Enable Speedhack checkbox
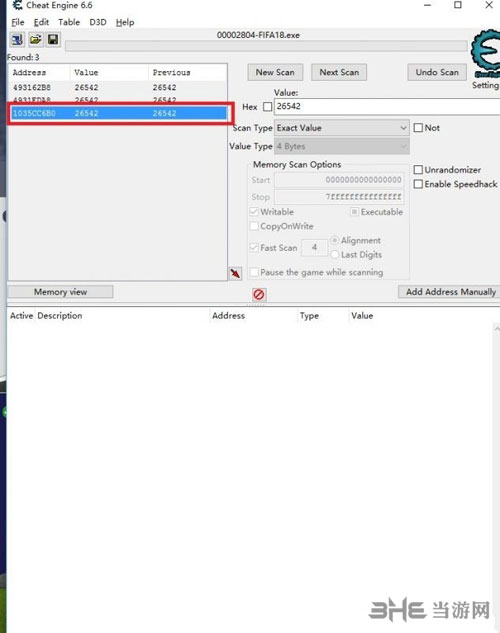This screenshot has height=633, width=500. click(x=418, y=184)
